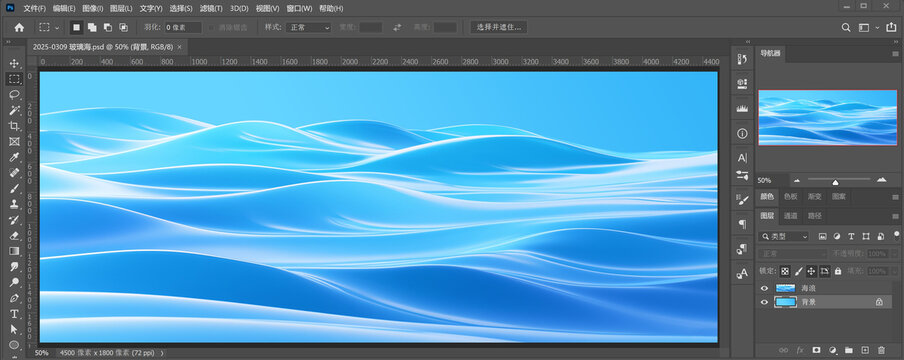
Task: Toggle the layer filter switch
Action: coord(897,235)
